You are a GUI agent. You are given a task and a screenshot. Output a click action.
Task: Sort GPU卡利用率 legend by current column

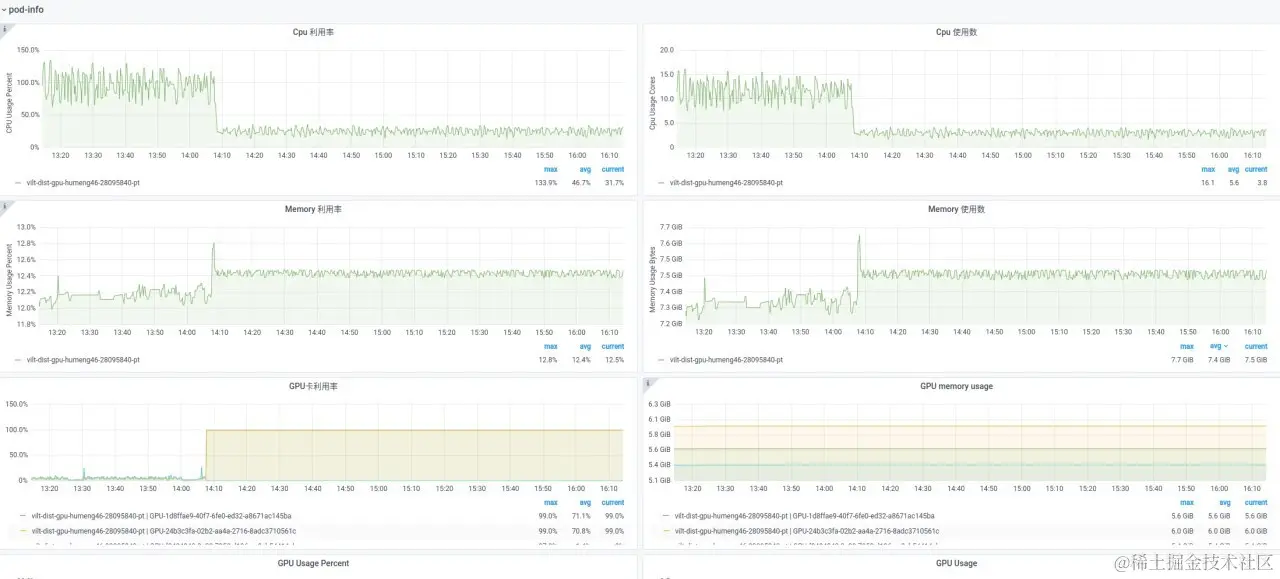point(612,503)
